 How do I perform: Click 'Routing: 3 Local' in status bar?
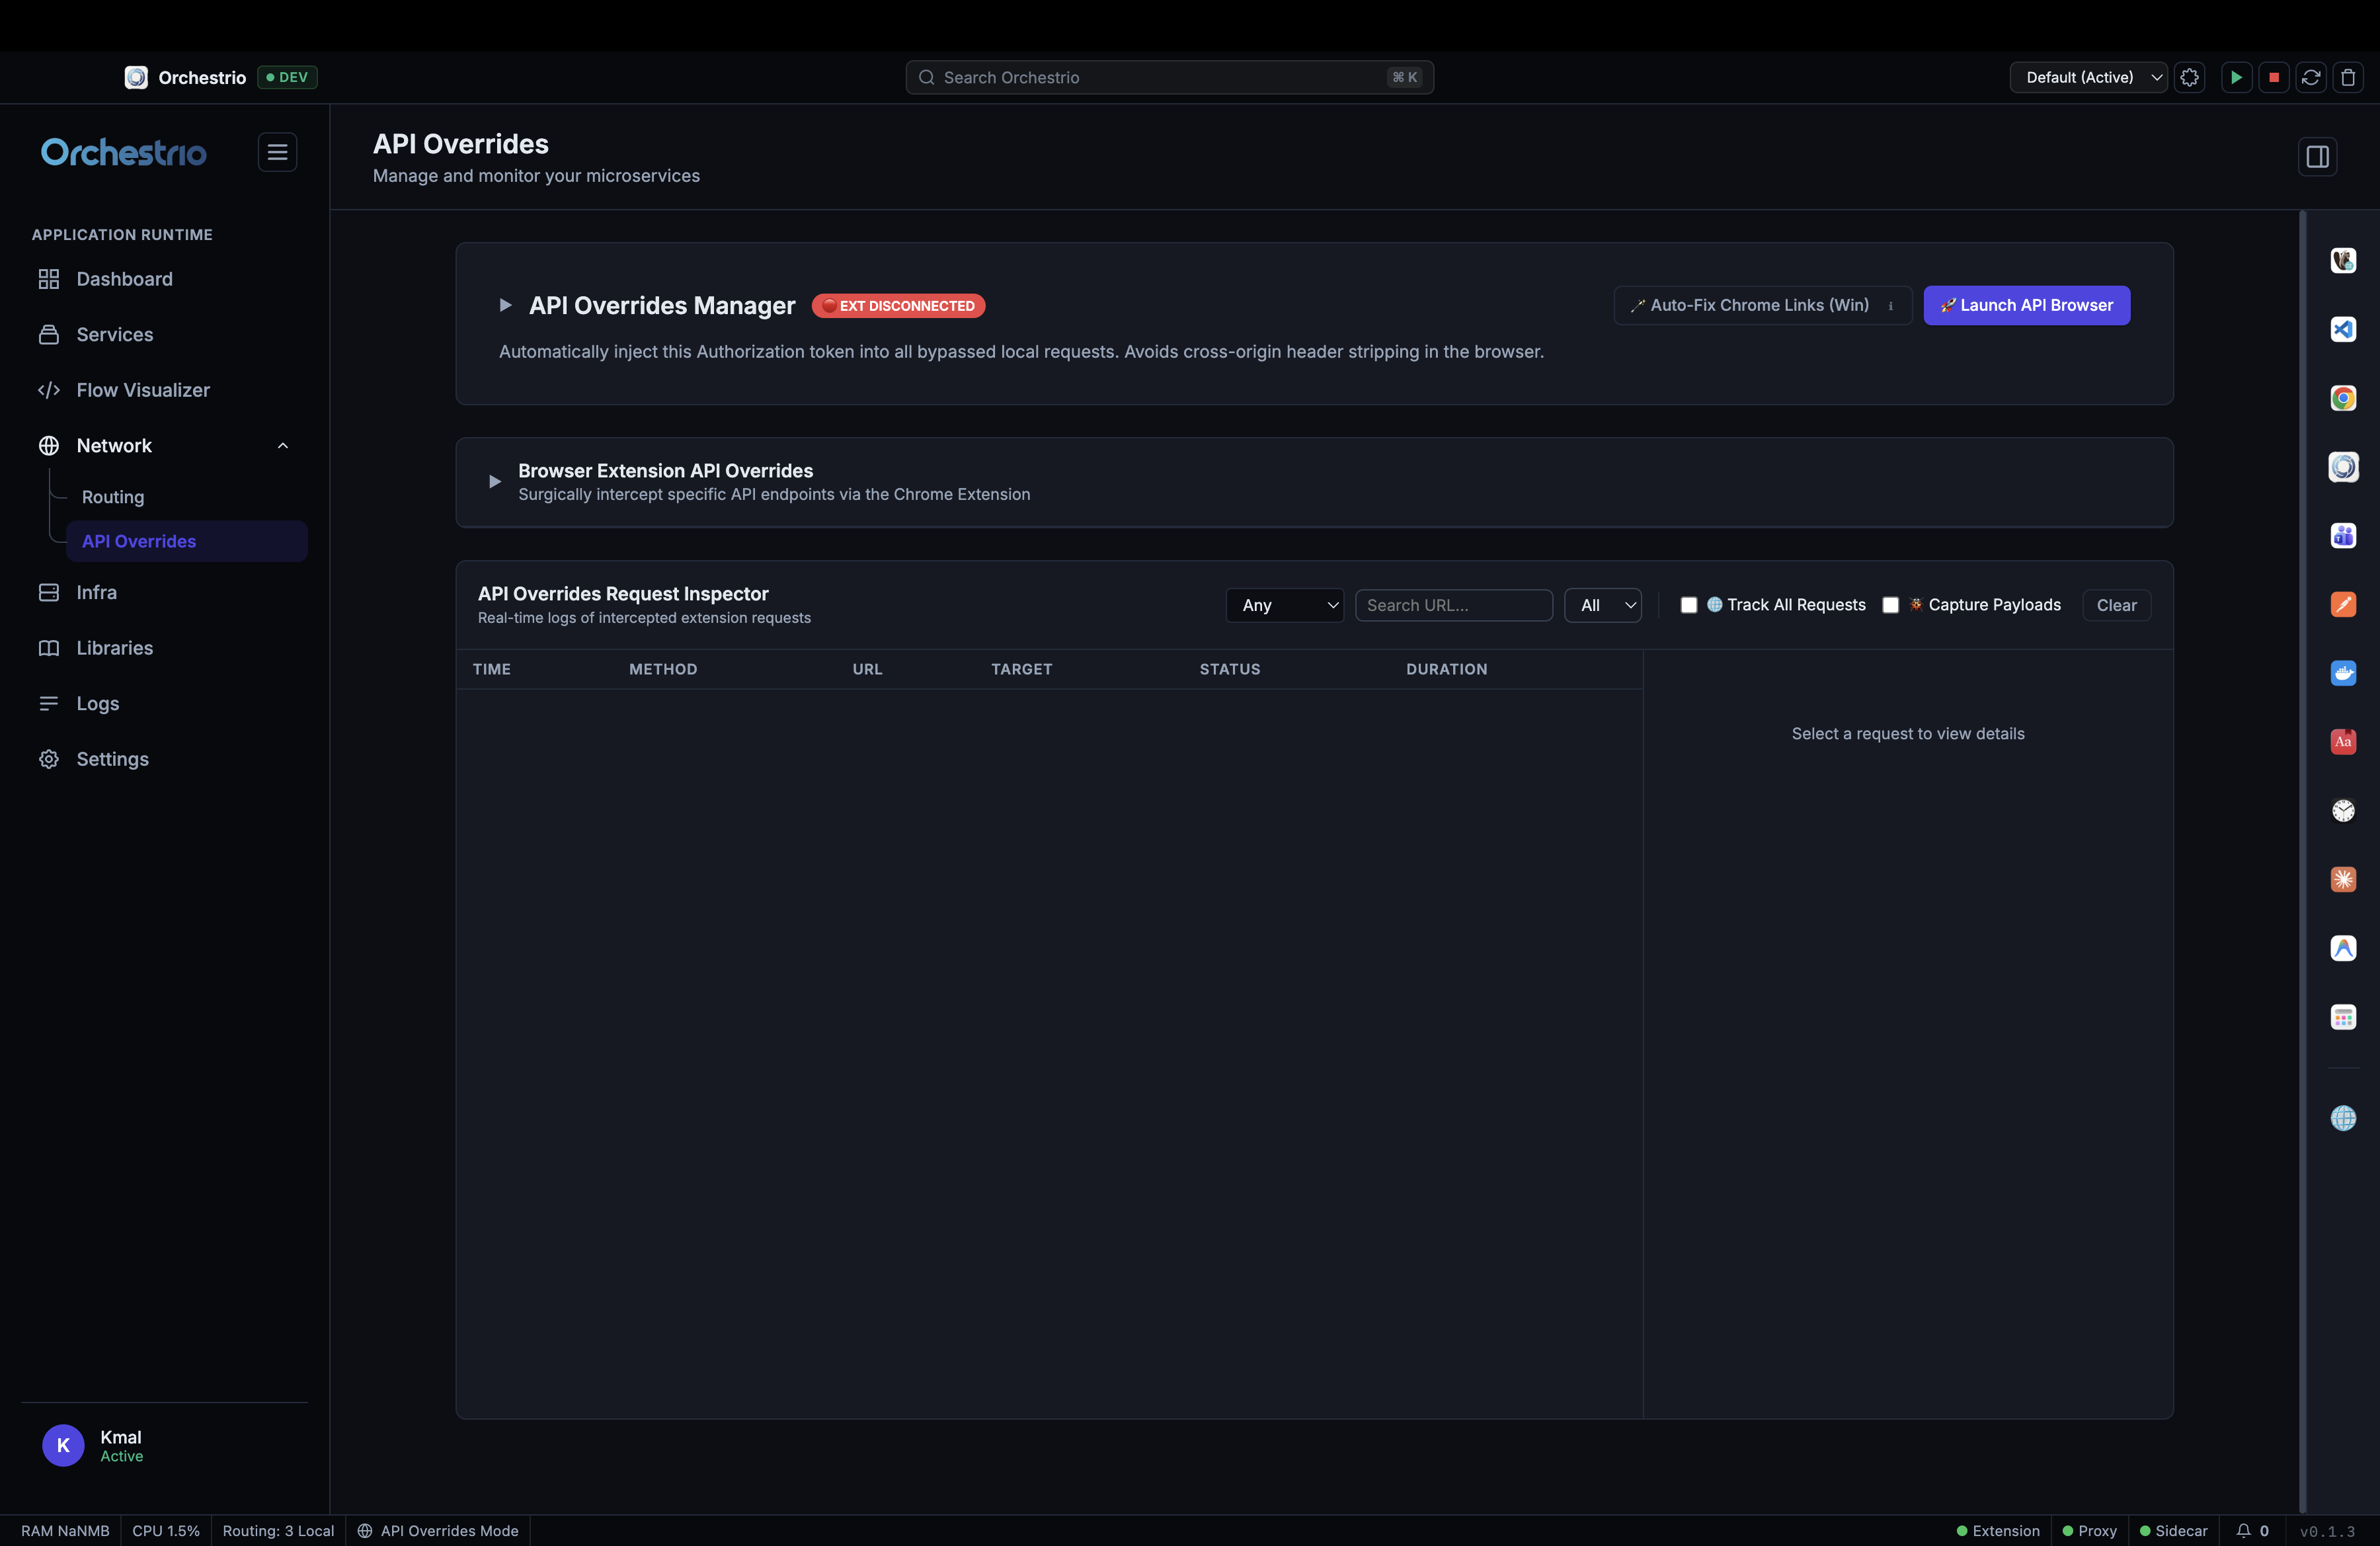[278, 1531]
